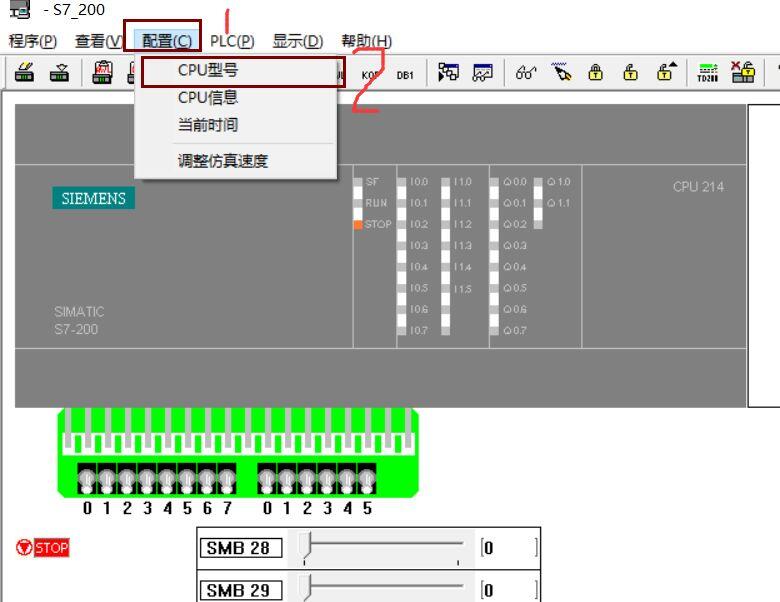Image resolution: width=780 pixels, height=602 pixels.
Task: Click the Q0.0 output indicator
Action: (493, 182)
